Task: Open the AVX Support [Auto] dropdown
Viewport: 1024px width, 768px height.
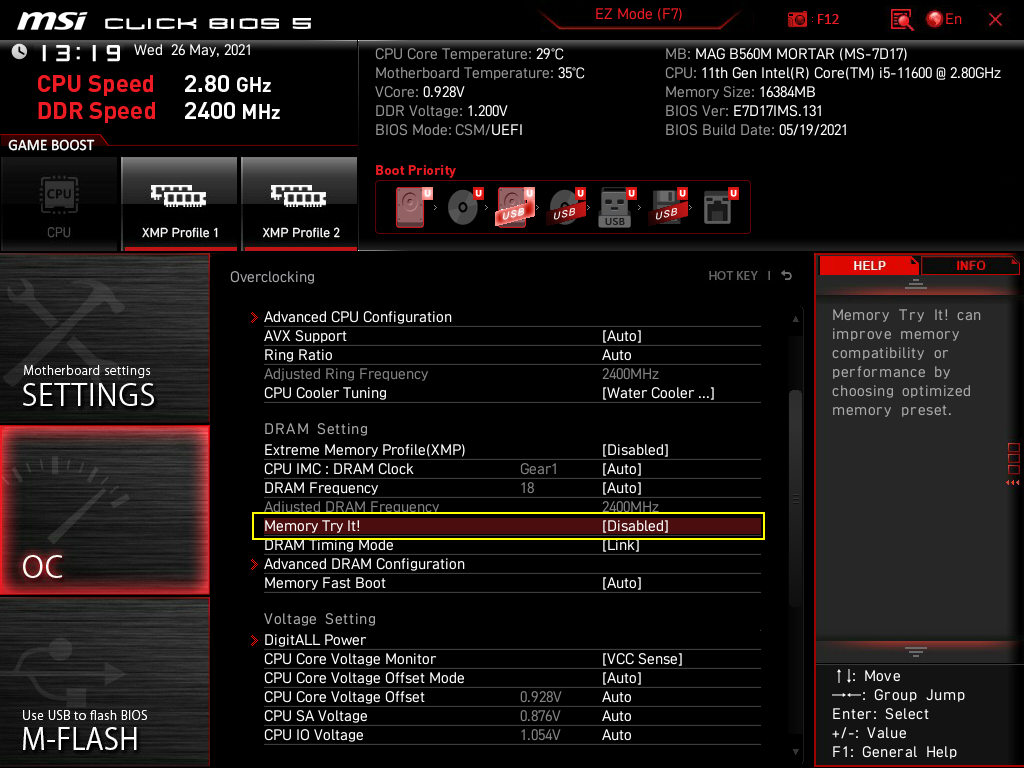Action: click(622, 336)
